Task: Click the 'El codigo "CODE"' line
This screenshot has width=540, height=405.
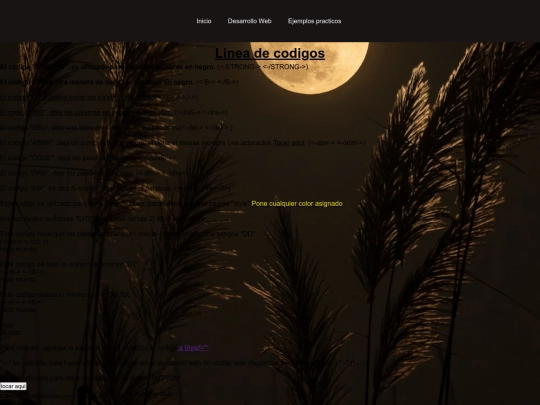Action: [x=87, y=158]
